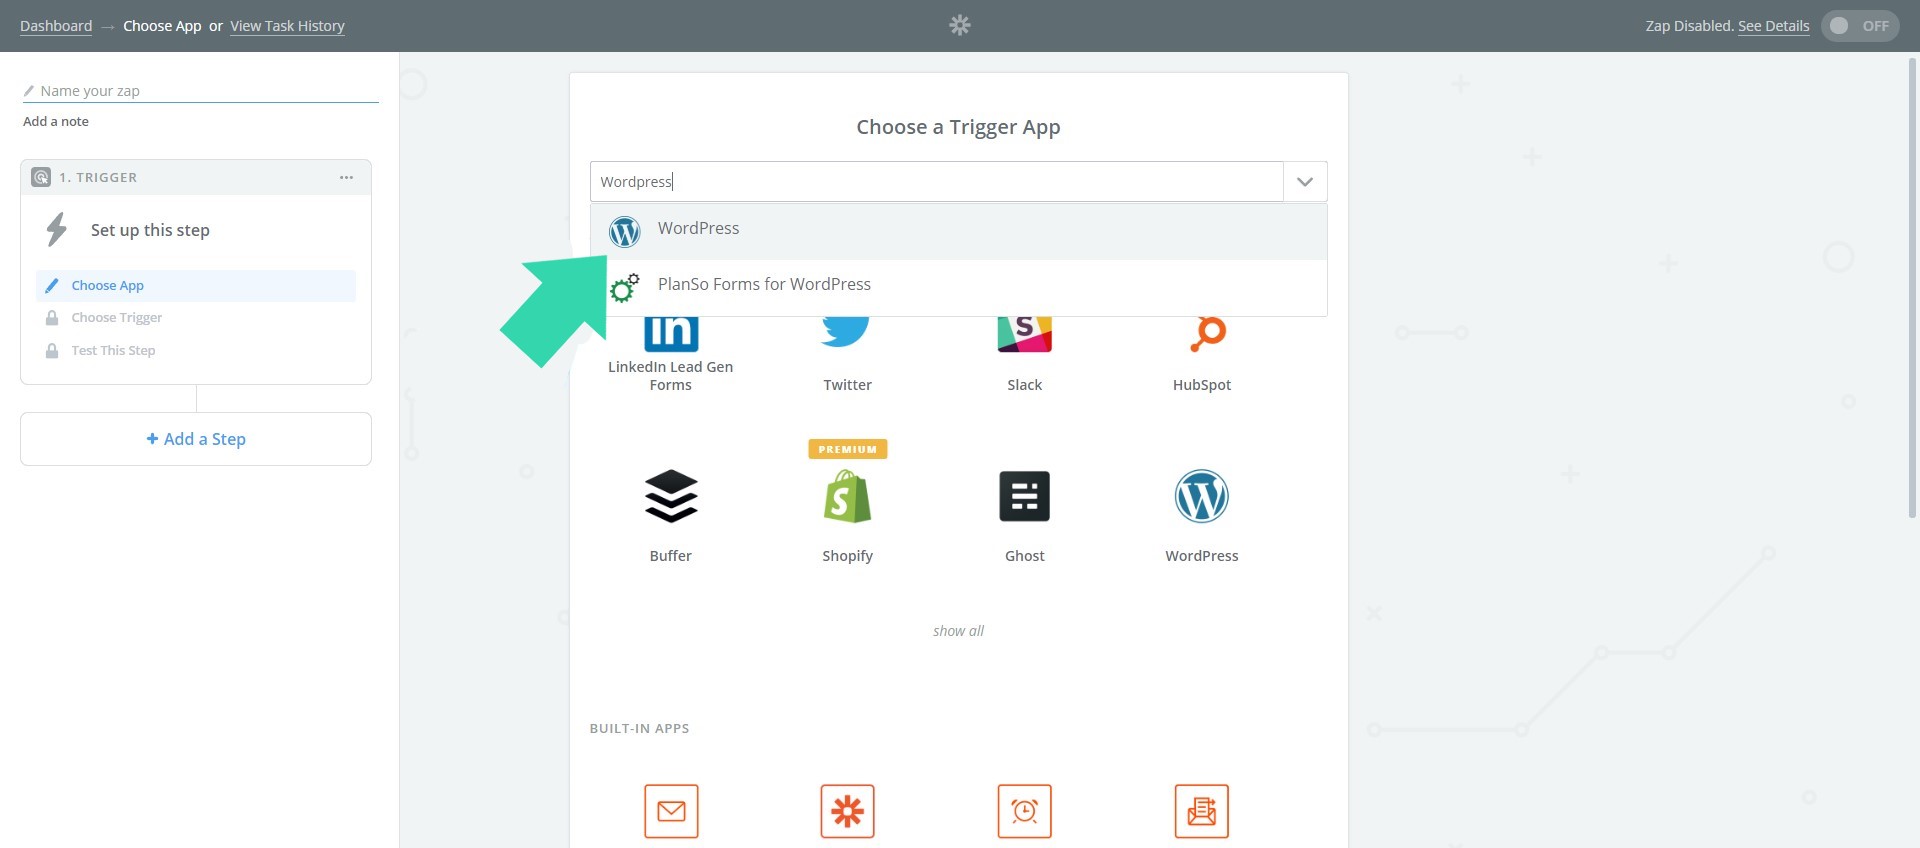1920x848 pixels.
Task: Click the Set up this step heading
Action: pyautogui.click(x=150, y=230)
